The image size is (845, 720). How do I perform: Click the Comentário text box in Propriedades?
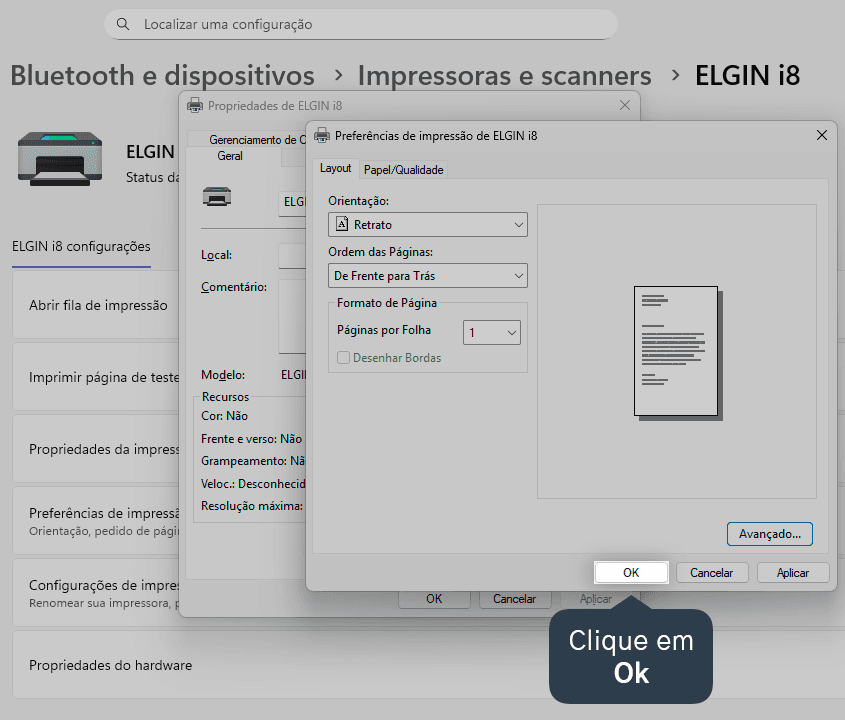pos(292,316)
